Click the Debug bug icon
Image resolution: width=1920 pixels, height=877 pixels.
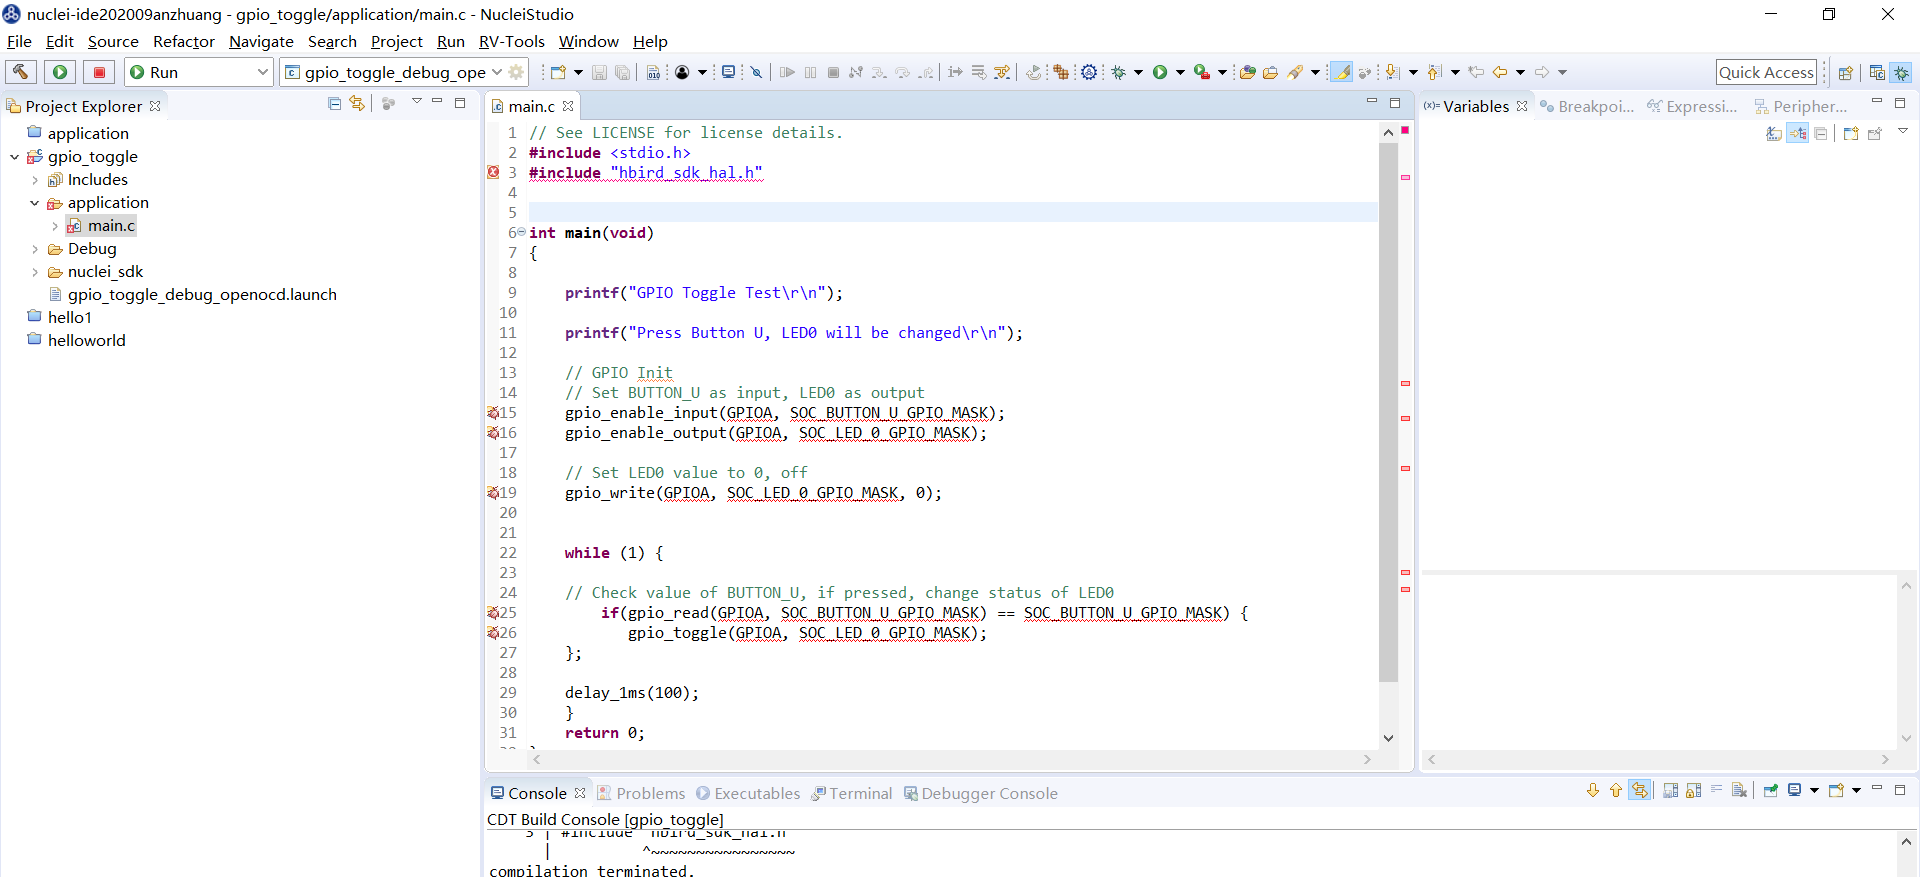(1119, 72)
